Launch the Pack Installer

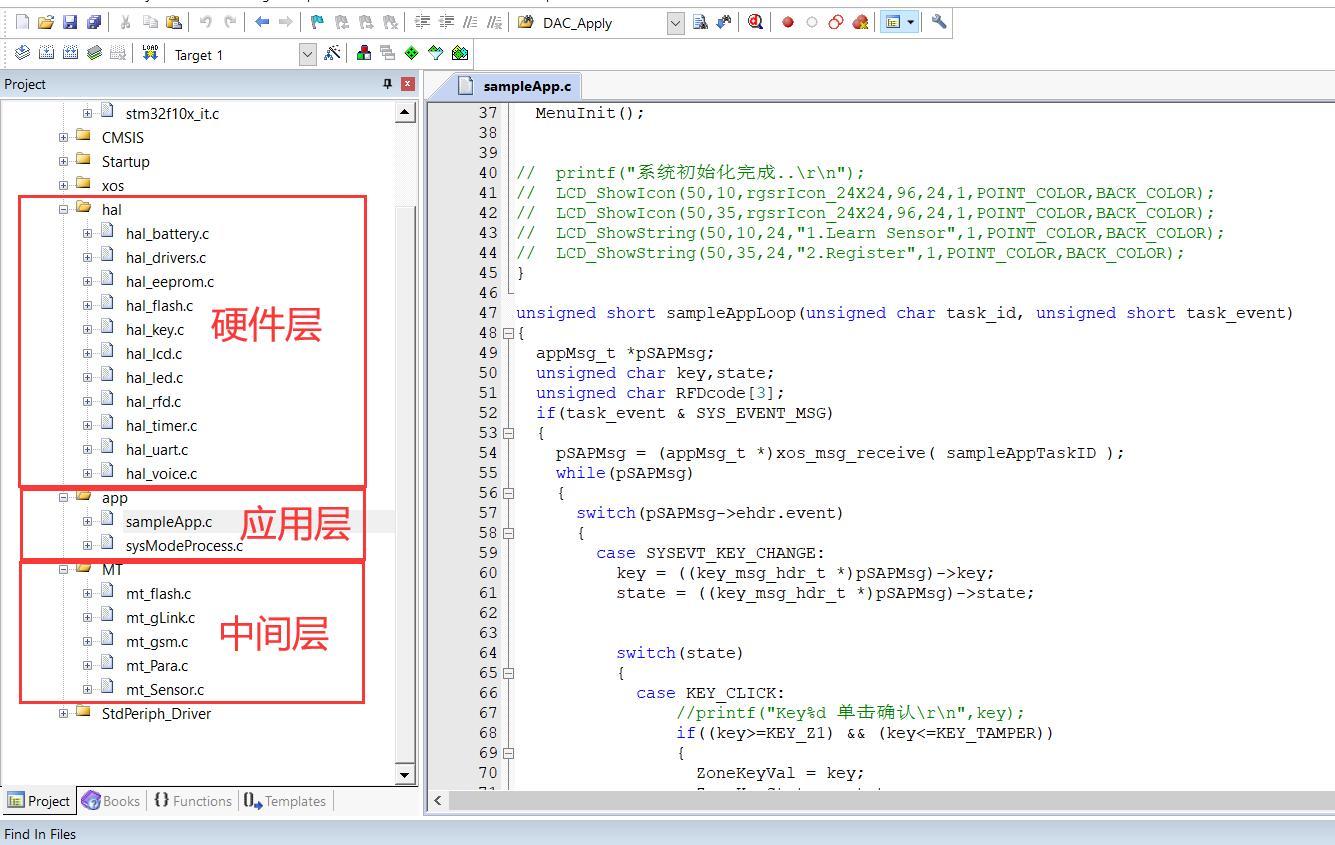(x=460, y=53)
